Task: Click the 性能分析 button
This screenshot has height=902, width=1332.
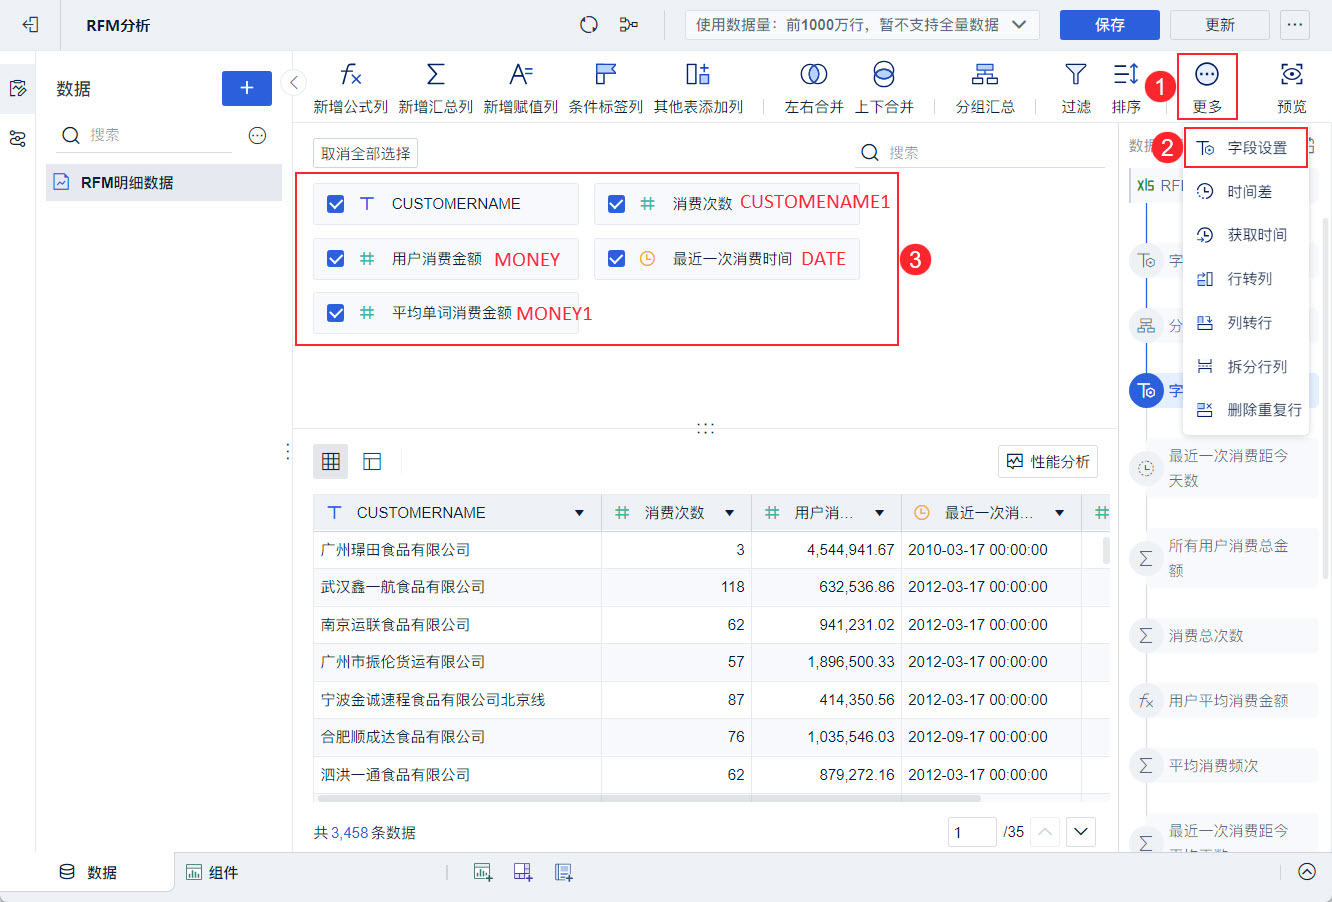Action: click(1048, 461)
